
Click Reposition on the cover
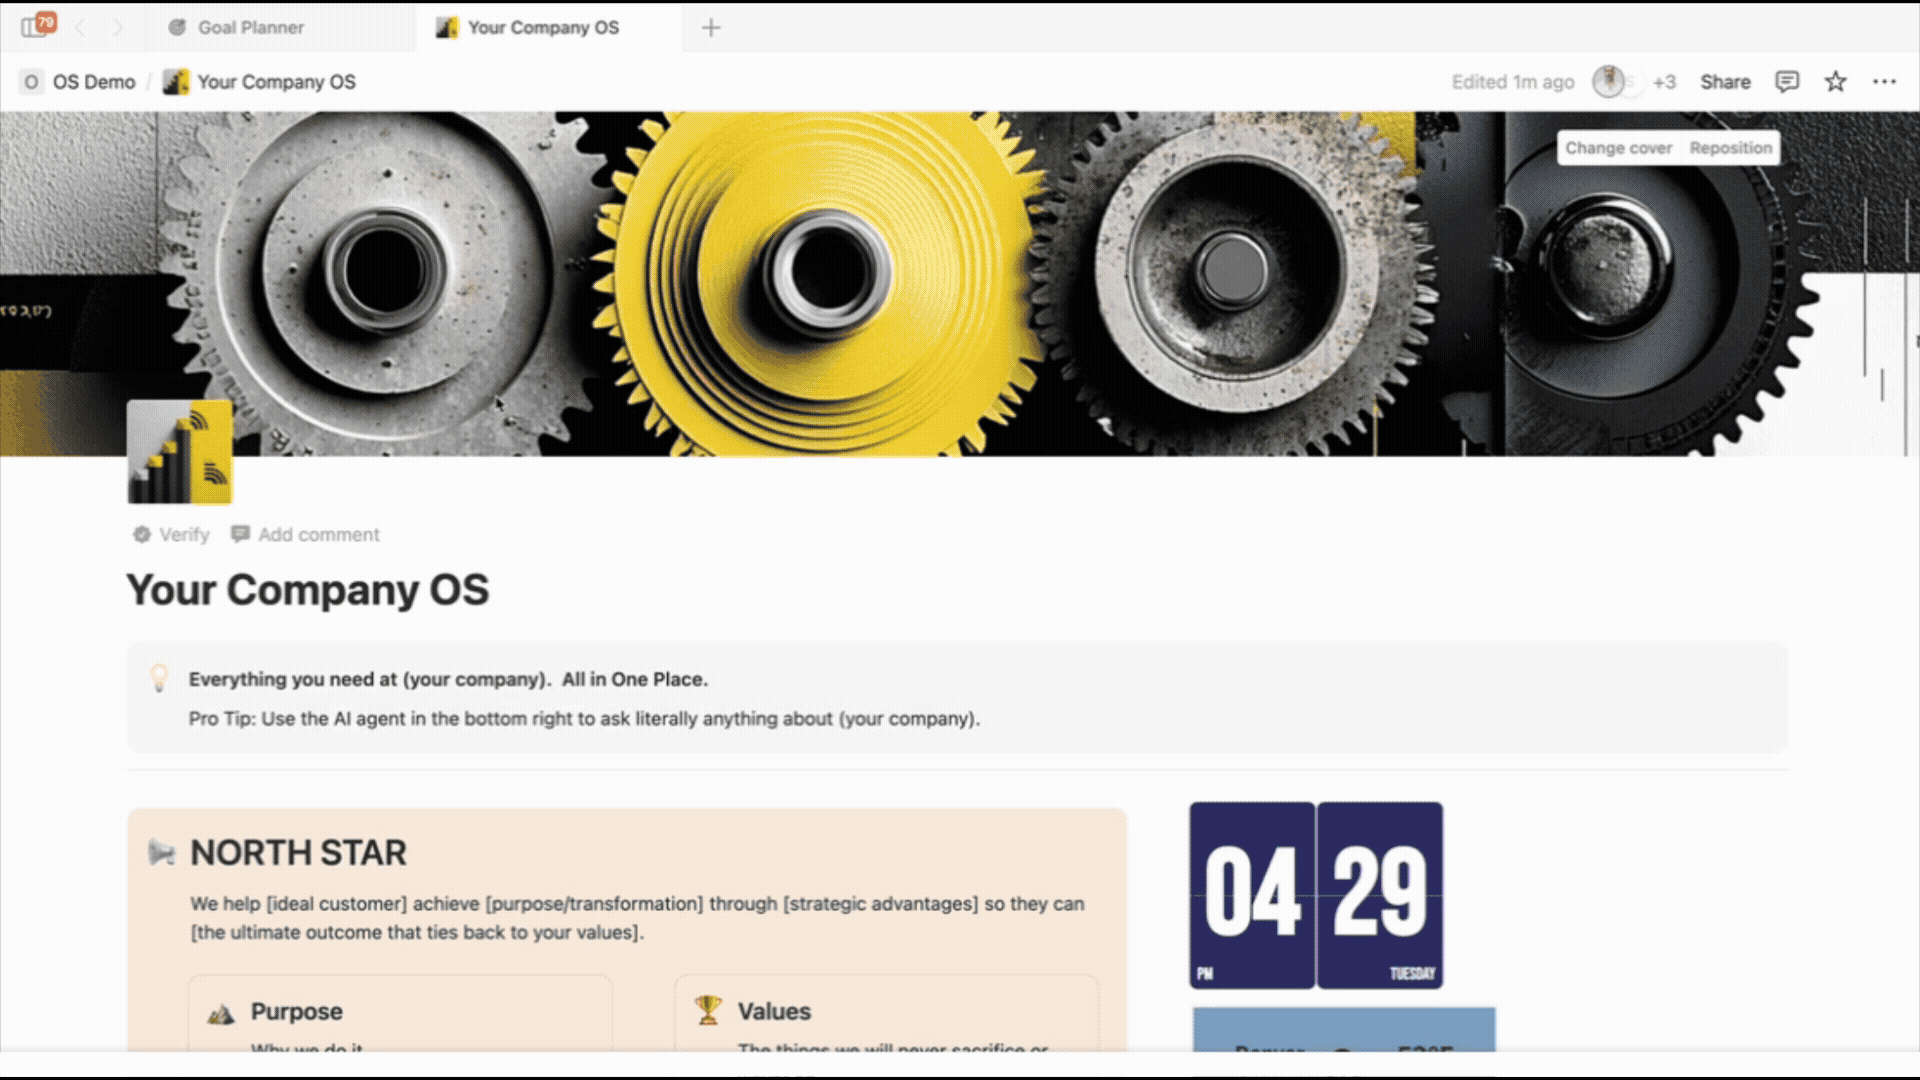1730,148
